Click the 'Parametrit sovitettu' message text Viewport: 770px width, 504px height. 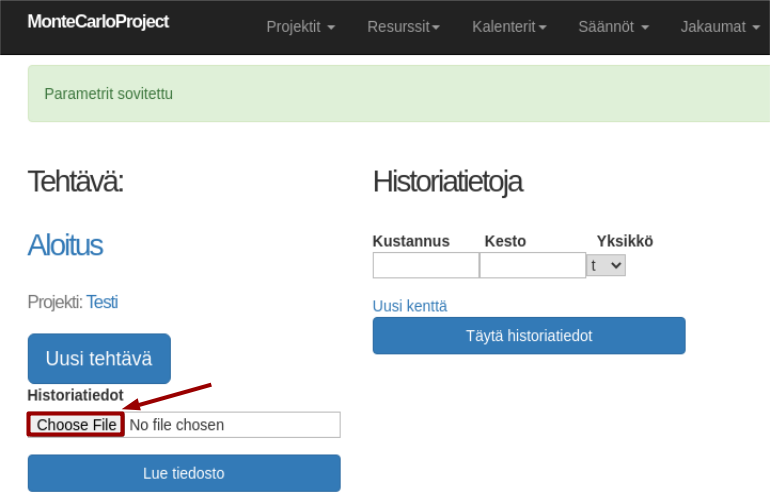(x=109, y=93)
